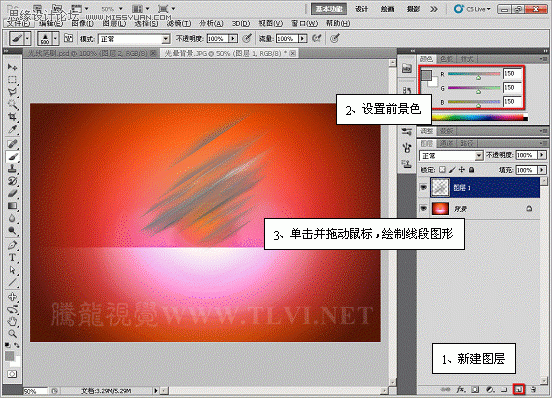Select the Clone Stamp tool

[x=12, y=169]
